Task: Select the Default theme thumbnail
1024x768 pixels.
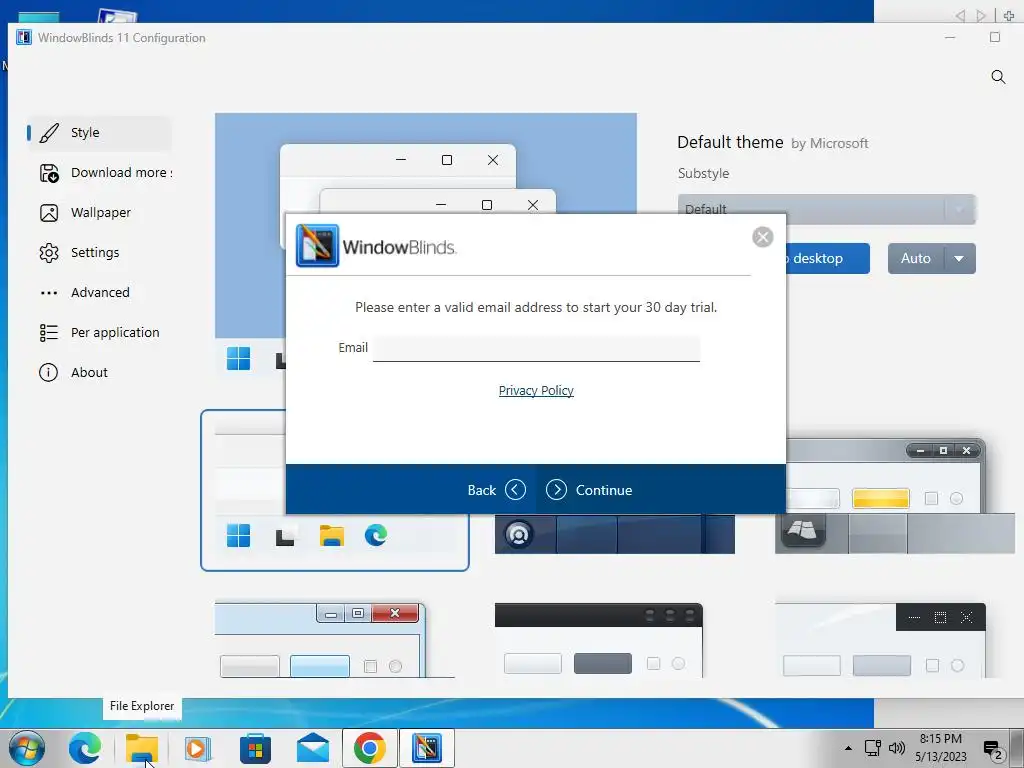Action: point(334,490)
